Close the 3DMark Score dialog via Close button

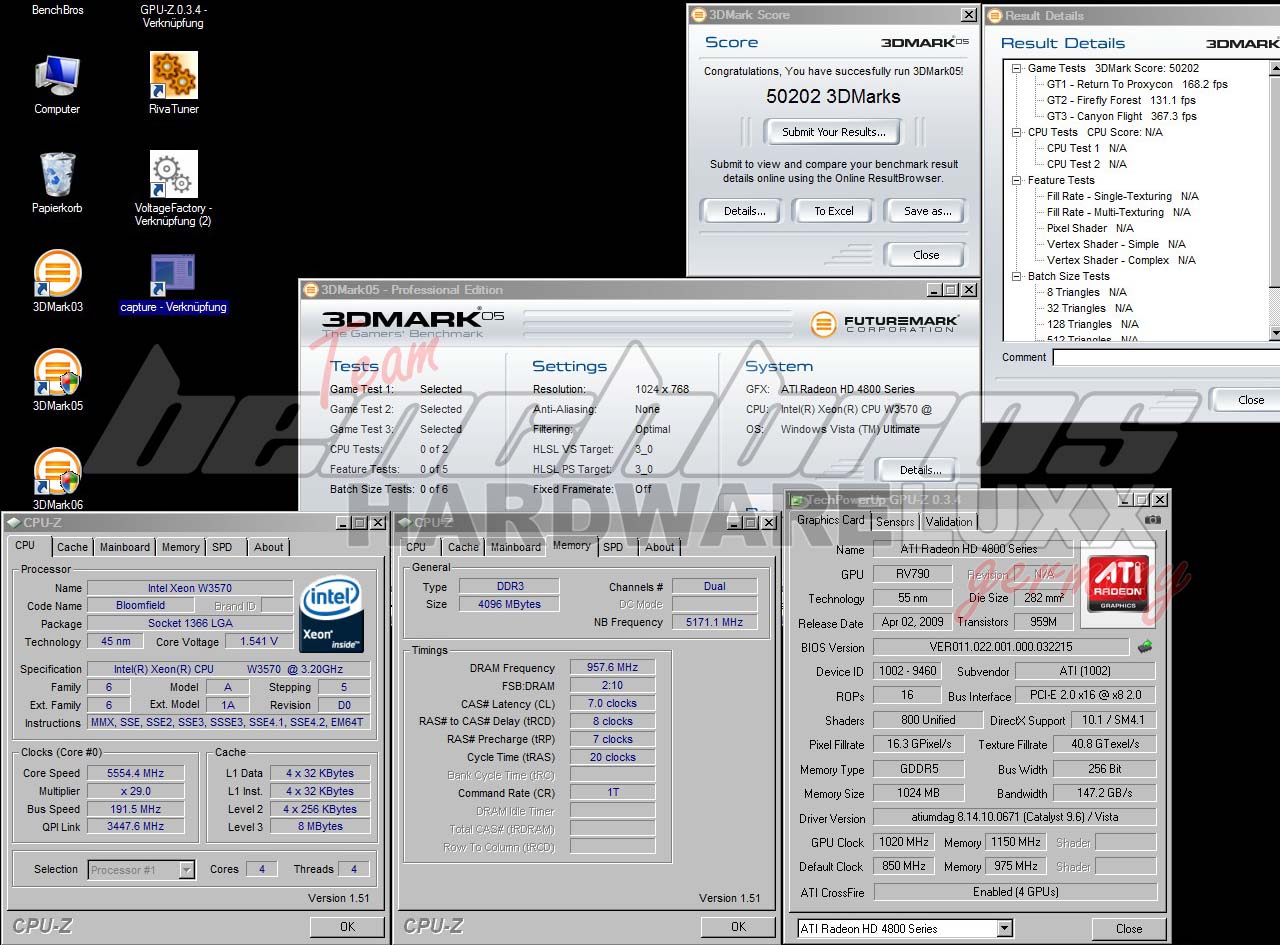pos(926,255)
